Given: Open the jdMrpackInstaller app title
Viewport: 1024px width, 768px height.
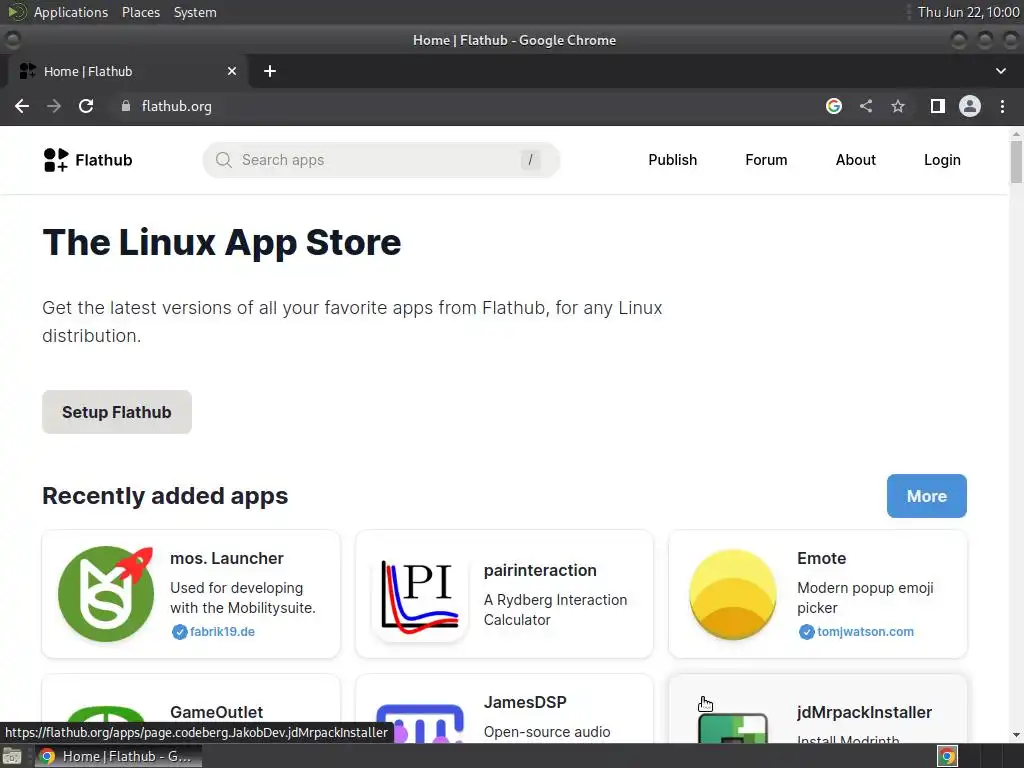Looking at the screenshot, I should coord(864,712).
